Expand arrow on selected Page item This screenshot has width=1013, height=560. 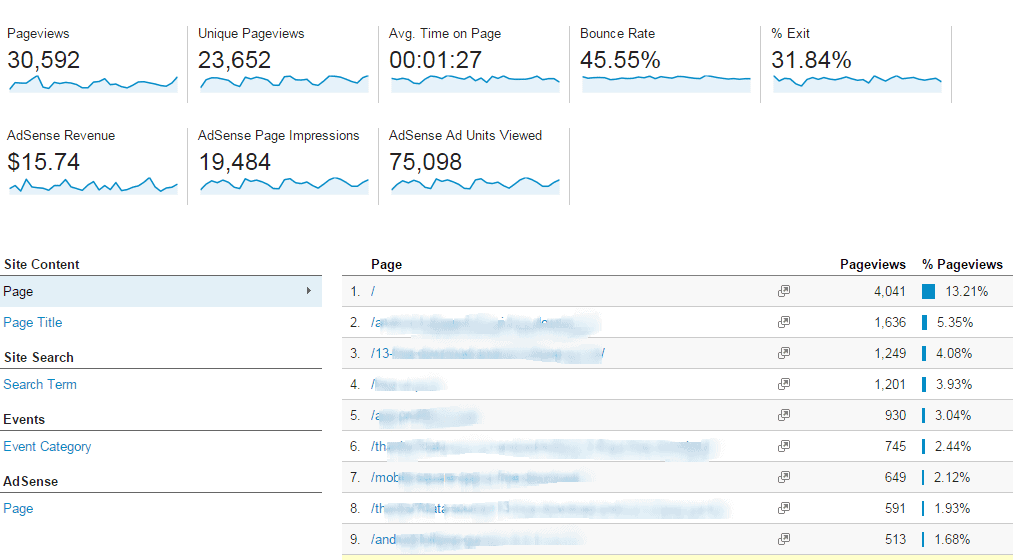(x=308, y=292)
